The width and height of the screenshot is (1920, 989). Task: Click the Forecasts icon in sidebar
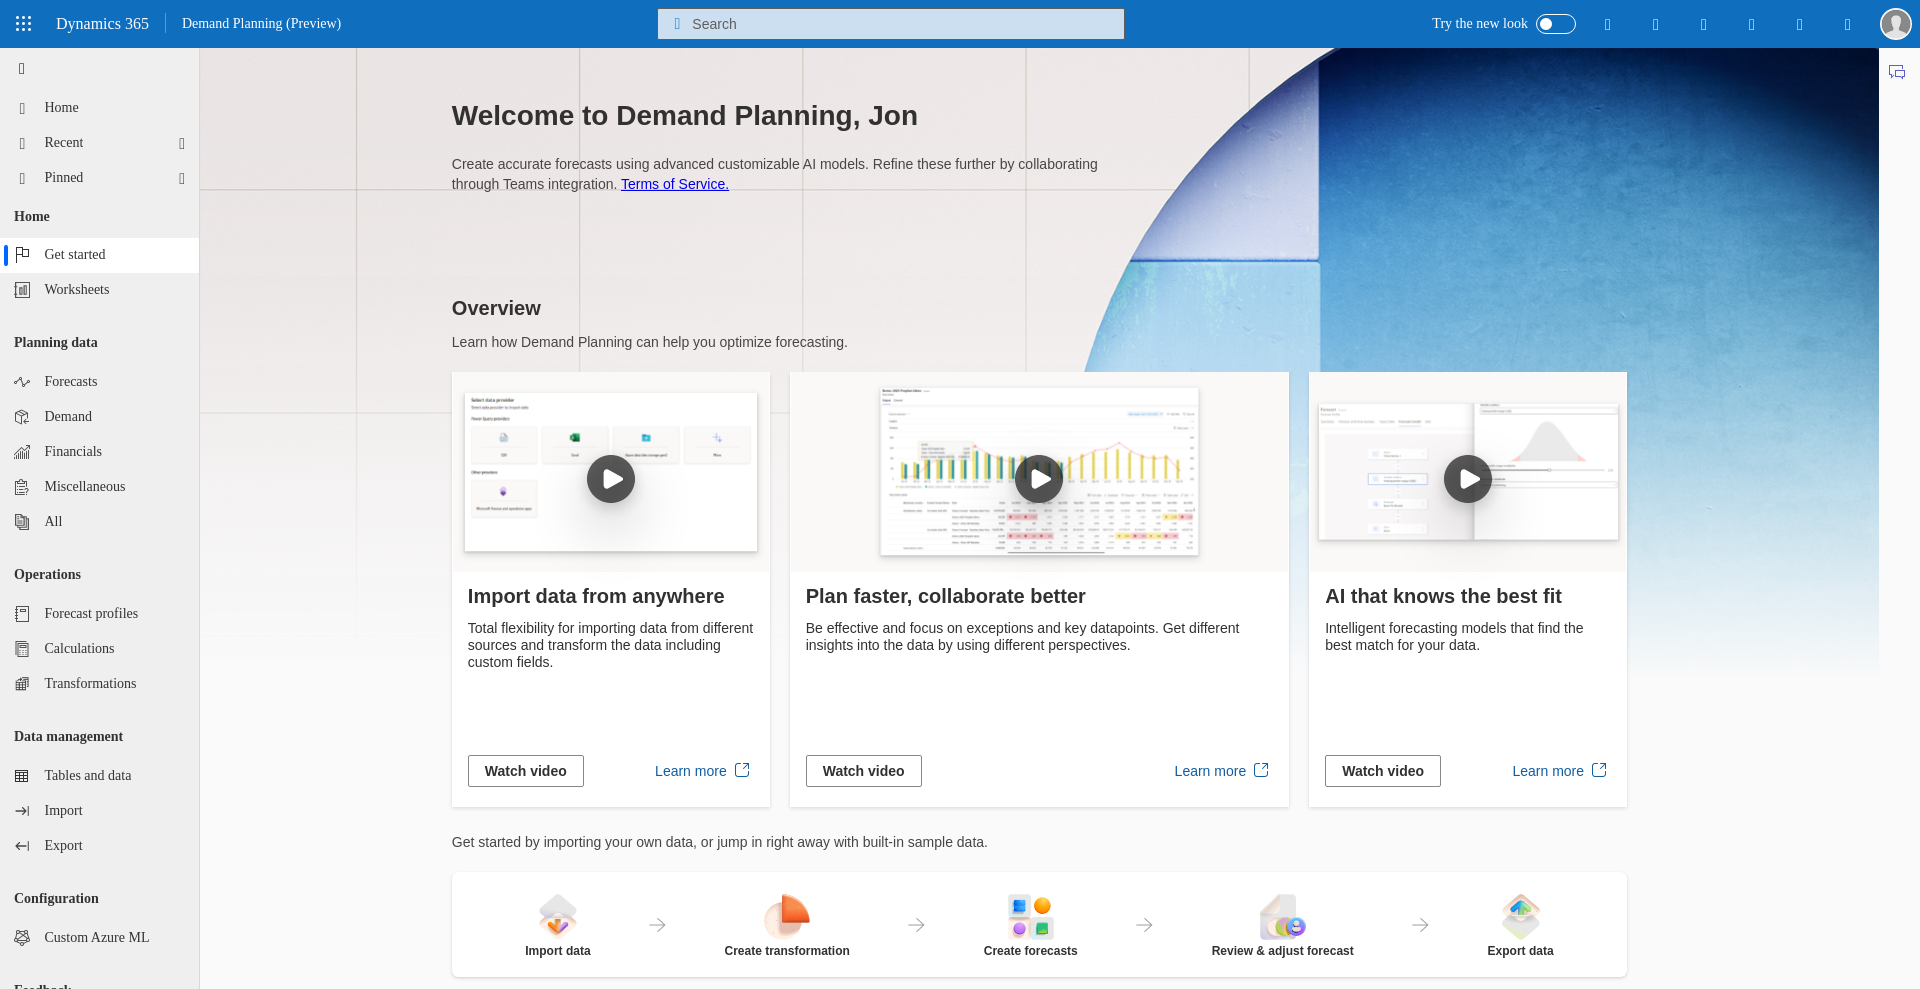point(22,382)
